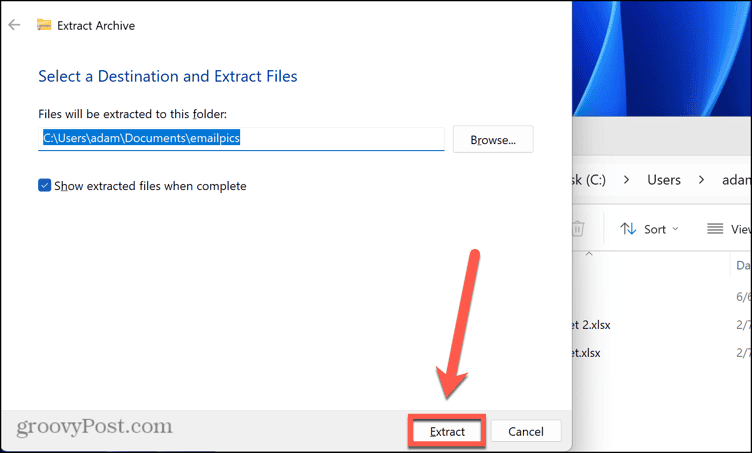Click the Extract Archive folder icon
752x453 pixels.
tap(44, 25)
